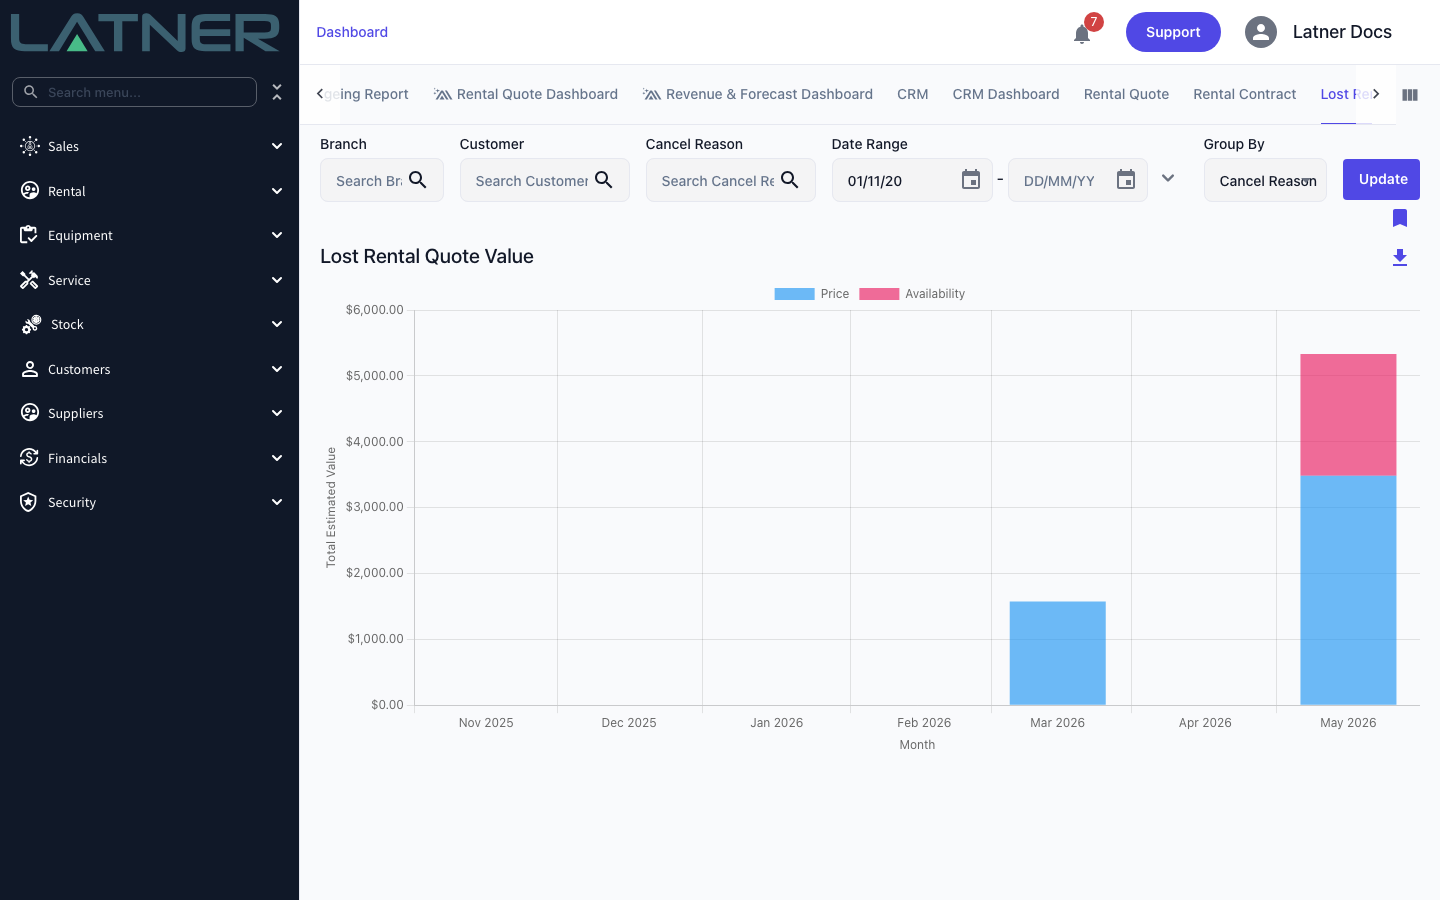Click the Cancel Reason search magnifier icon

[x=790, y=180]
